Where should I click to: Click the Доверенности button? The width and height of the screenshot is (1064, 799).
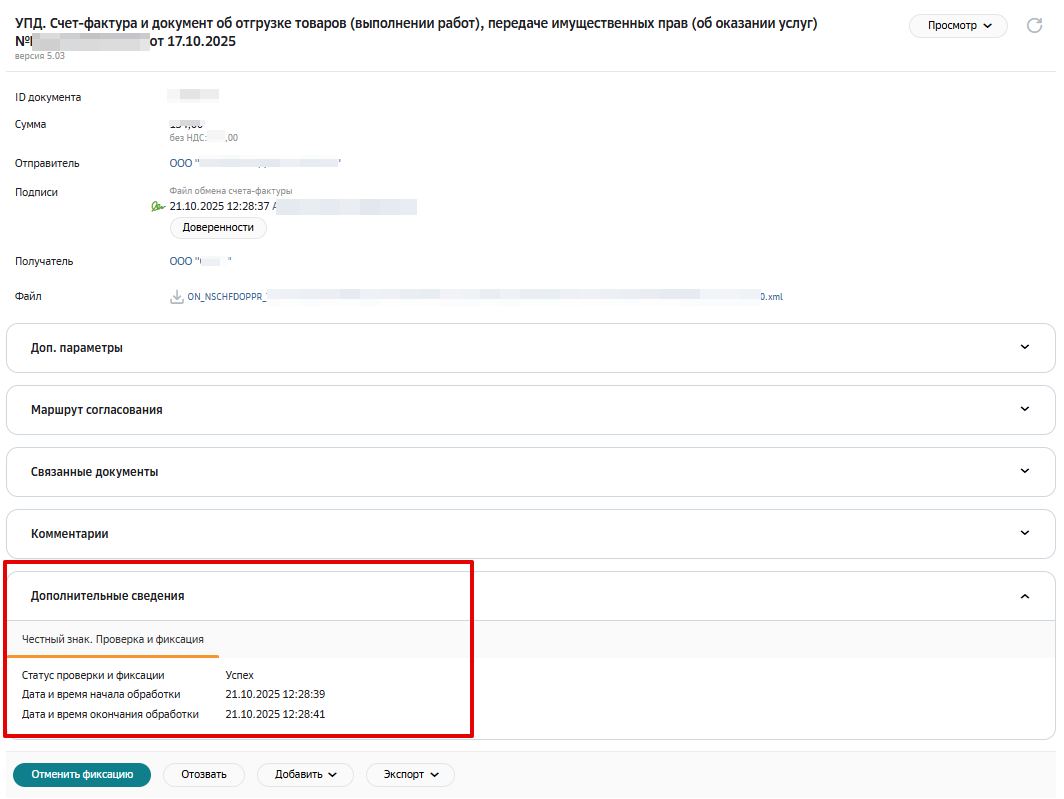tap(218, 227)
